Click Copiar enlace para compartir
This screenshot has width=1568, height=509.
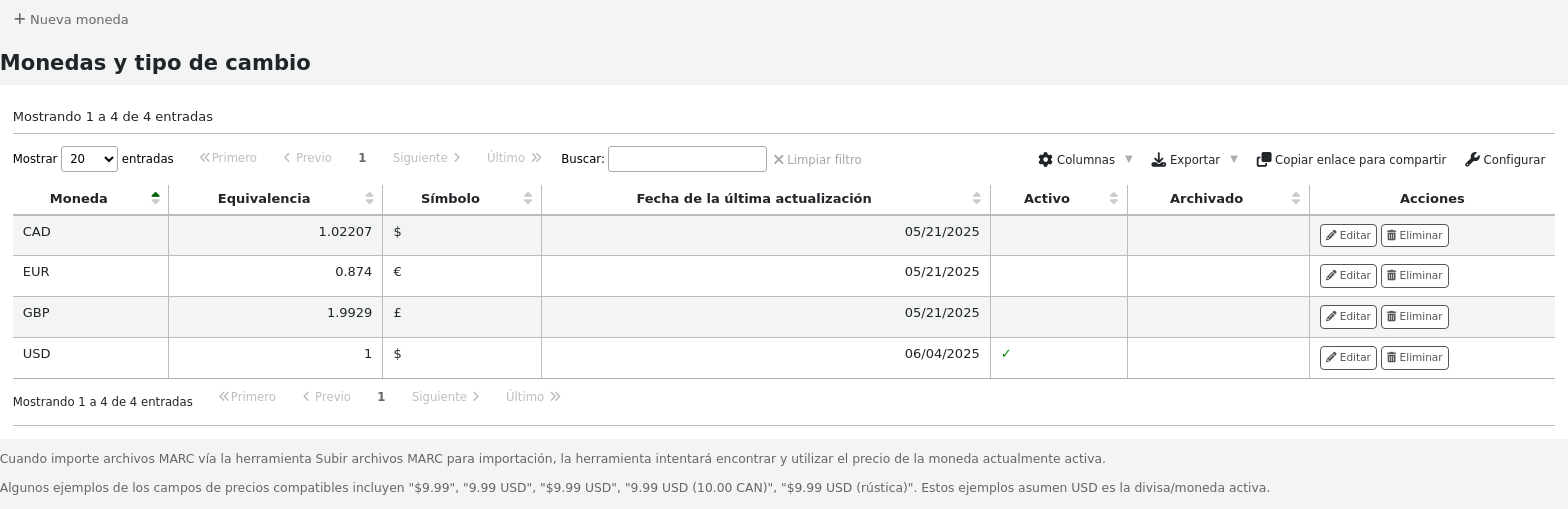point(1351,160)
